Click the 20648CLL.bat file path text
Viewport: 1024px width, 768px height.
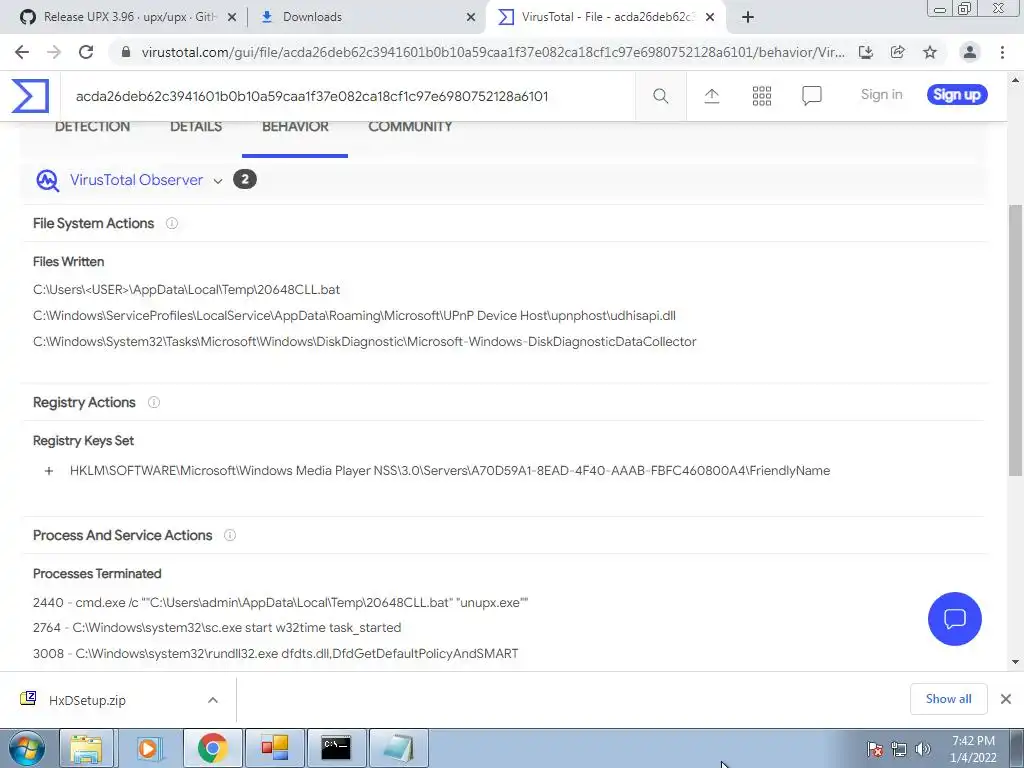186,289
